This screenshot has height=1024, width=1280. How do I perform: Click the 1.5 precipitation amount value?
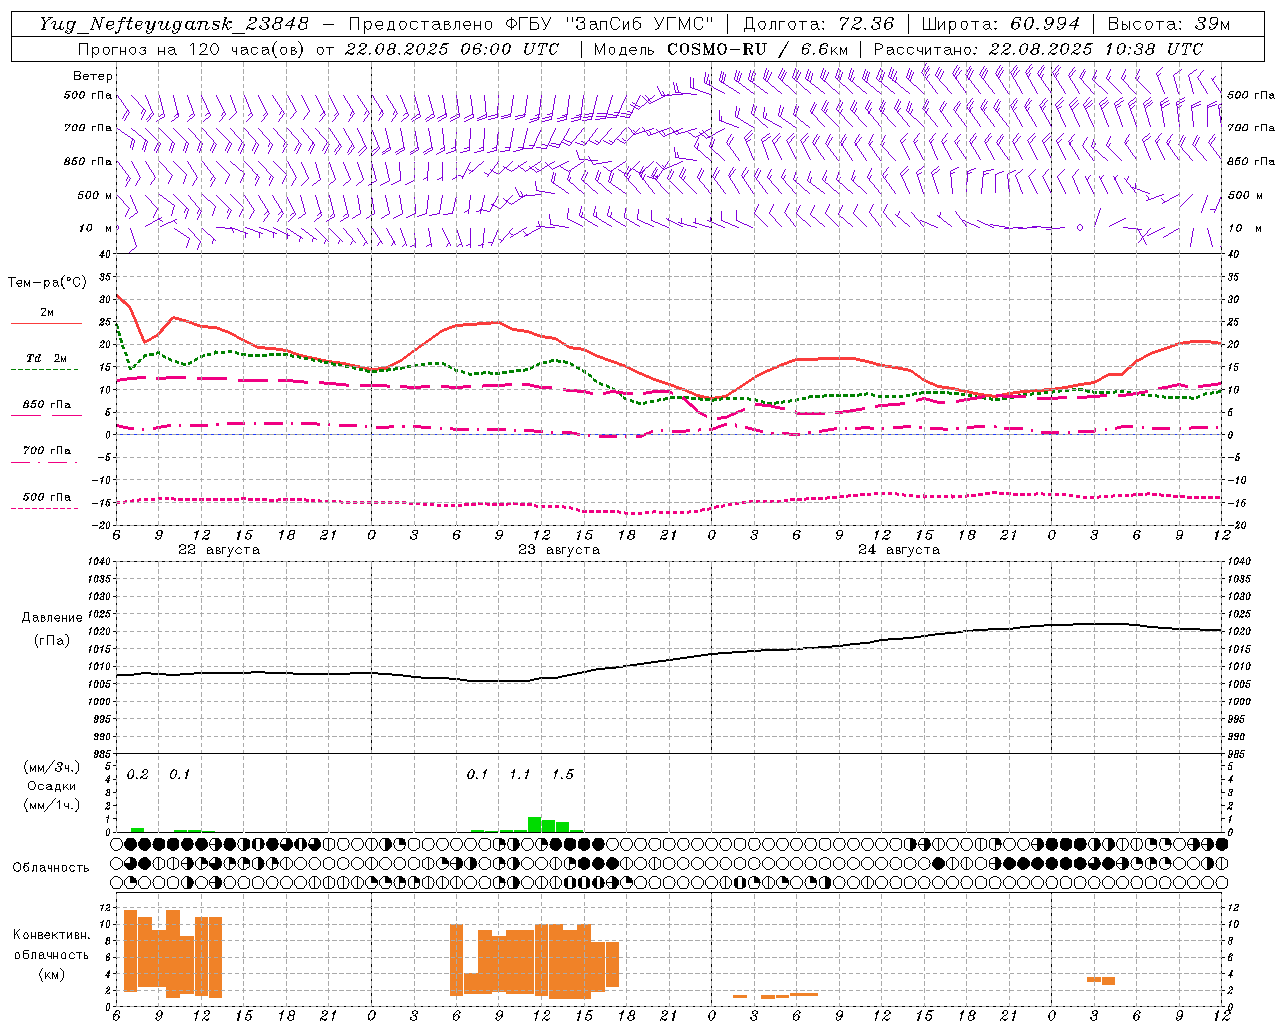click(563, 775)
